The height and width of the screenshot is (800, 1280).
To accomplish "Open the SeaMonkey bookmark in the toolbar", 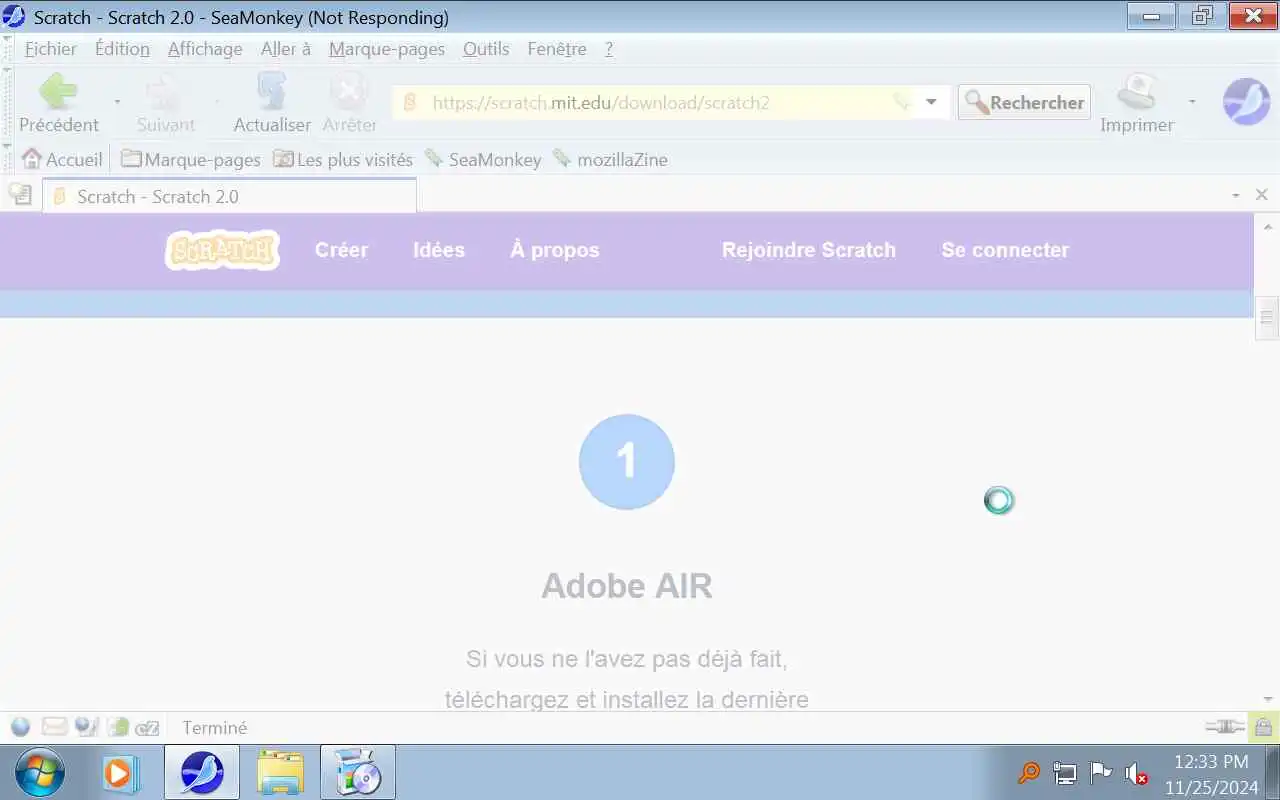I will [483, 159].
